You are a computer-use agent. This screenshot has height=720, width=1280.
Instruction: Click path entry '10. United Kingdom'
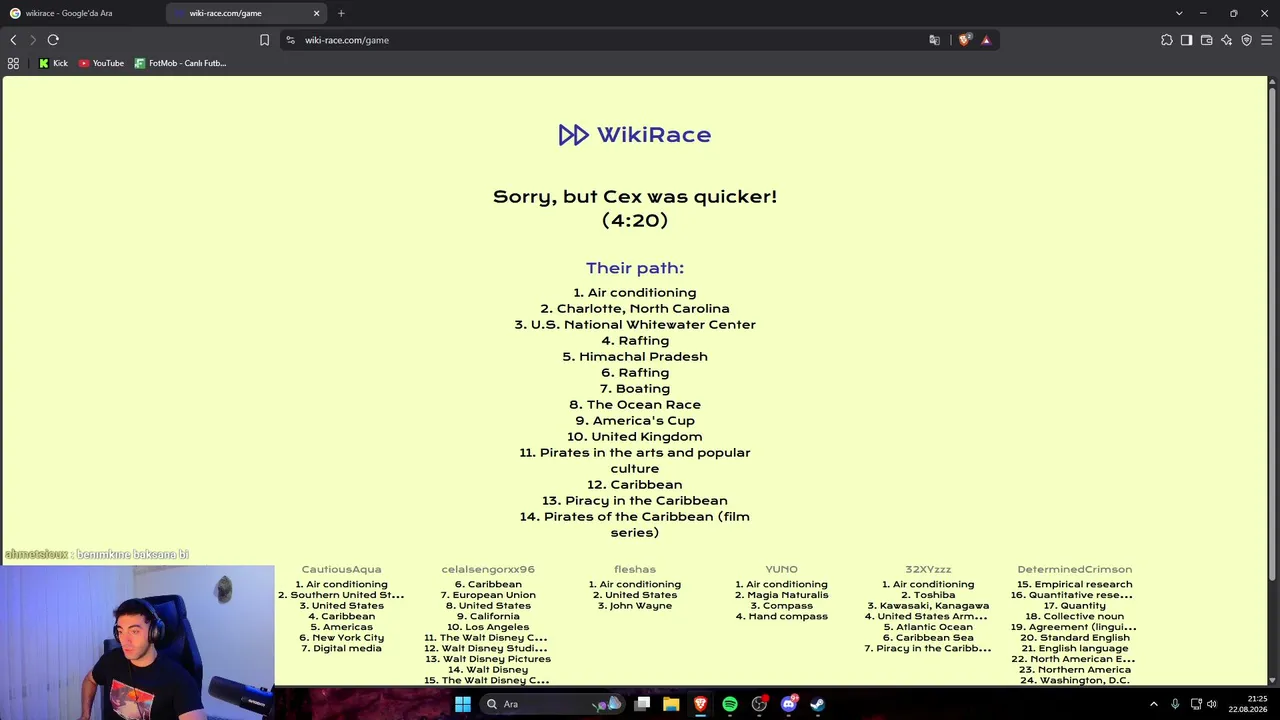(635, 437)
